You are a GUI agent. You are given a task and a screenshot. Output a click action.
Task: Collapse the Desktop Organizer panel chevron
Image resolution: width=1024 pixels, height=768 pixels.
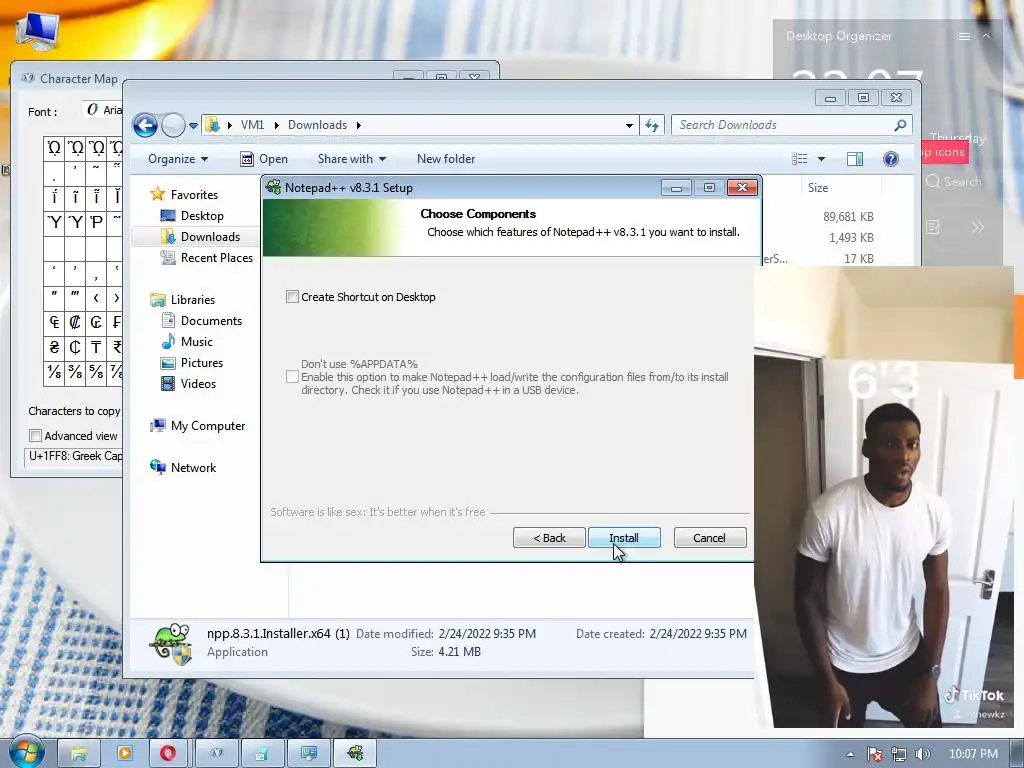pyautogui.click(x=986, y=37)
